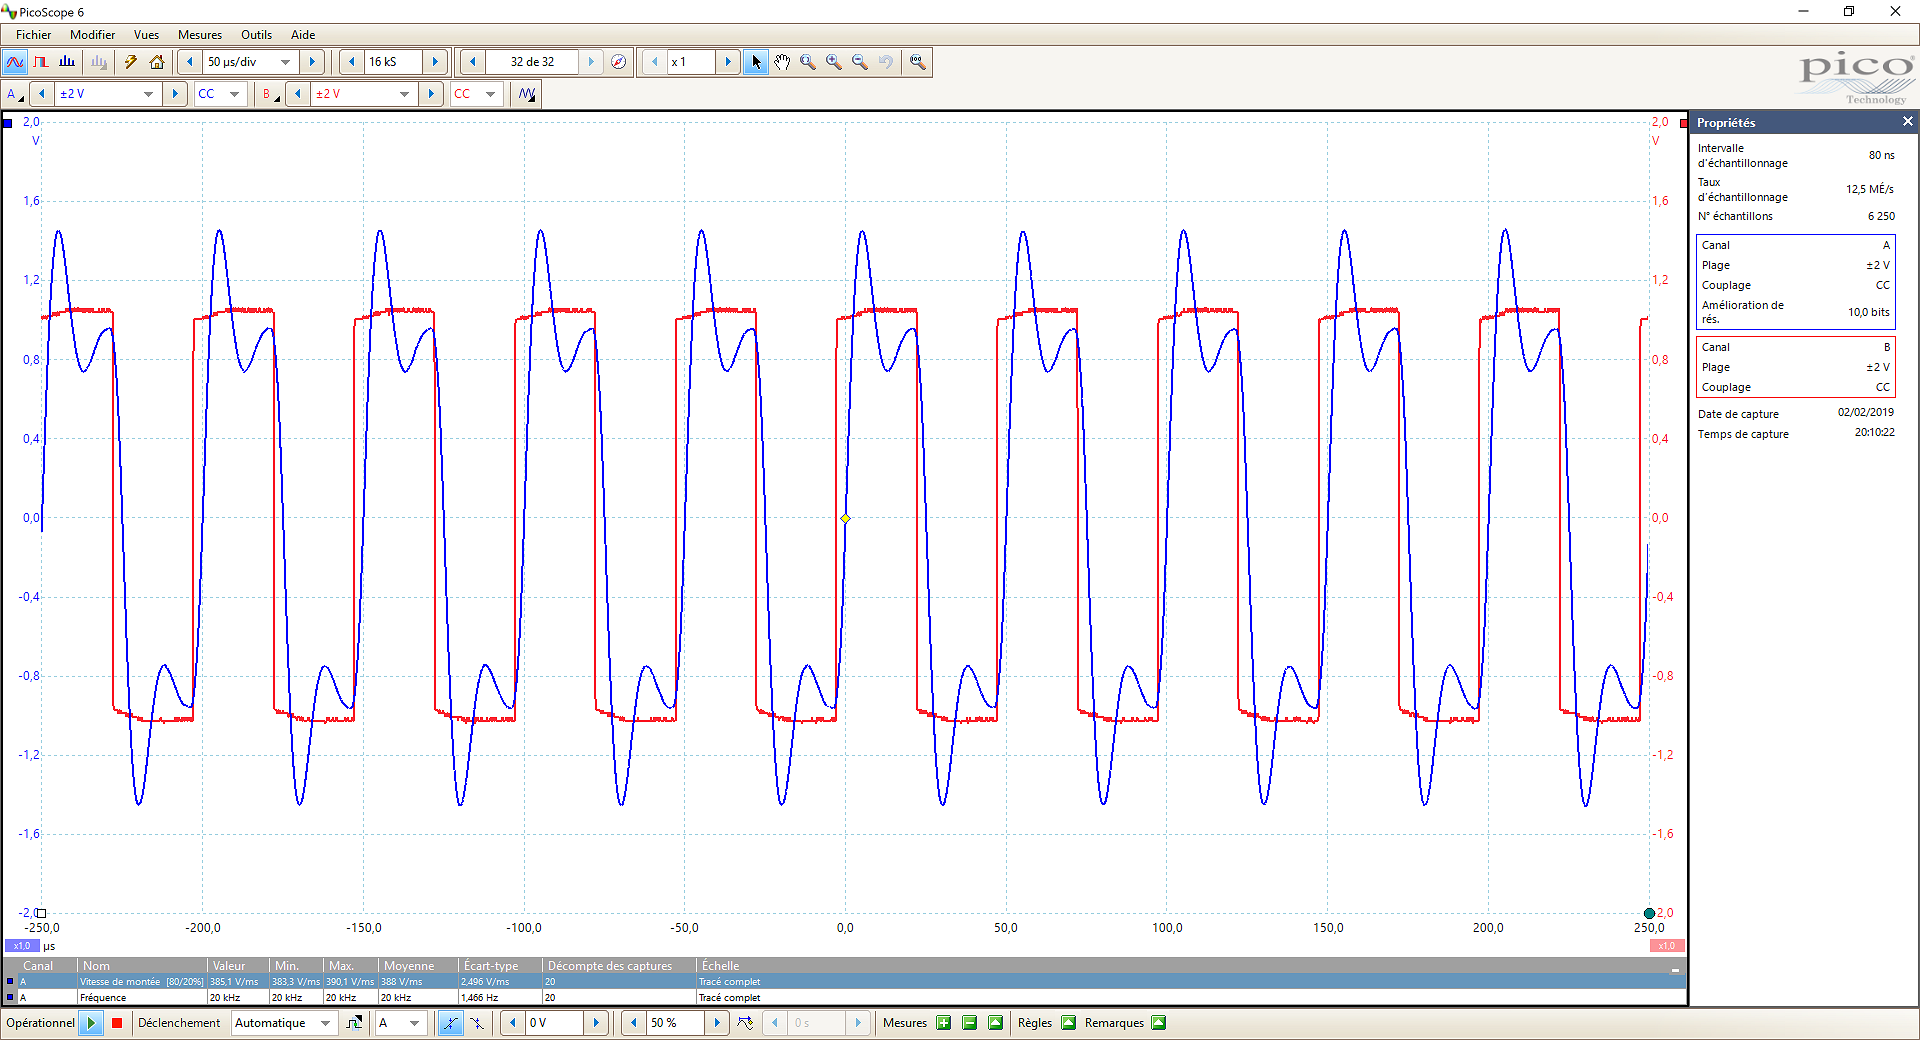Edit measurement icon next to Mesures
The height and width of the screenshot is (1040, 1920).
tap(995, 1023)
